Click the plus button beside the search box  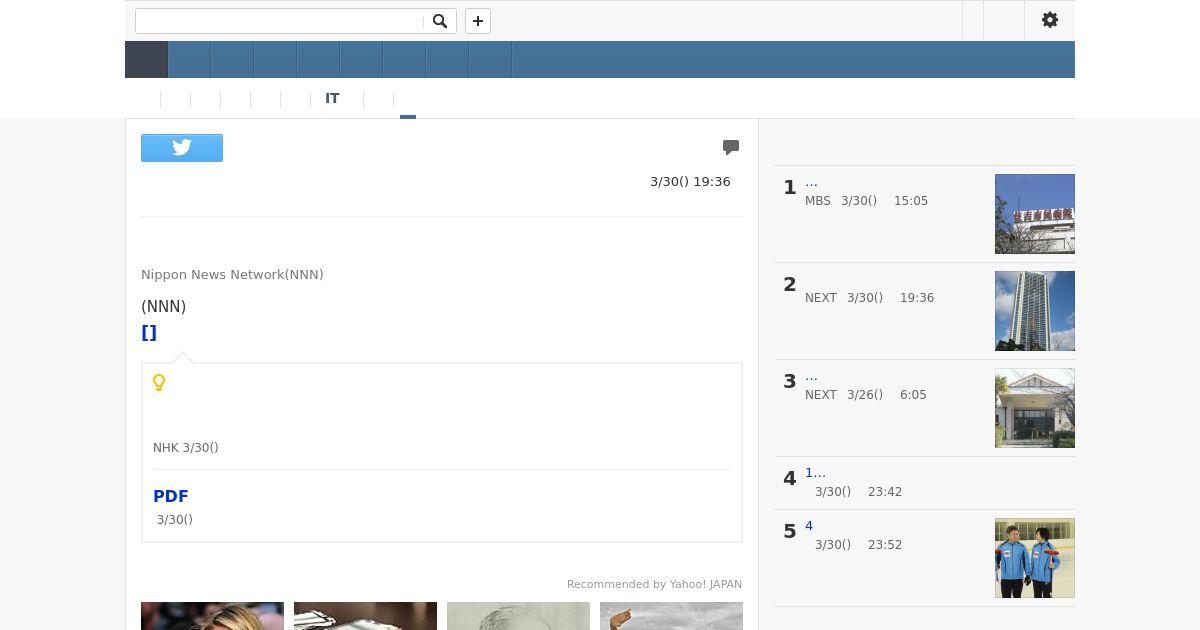click(x=478, y=21)
